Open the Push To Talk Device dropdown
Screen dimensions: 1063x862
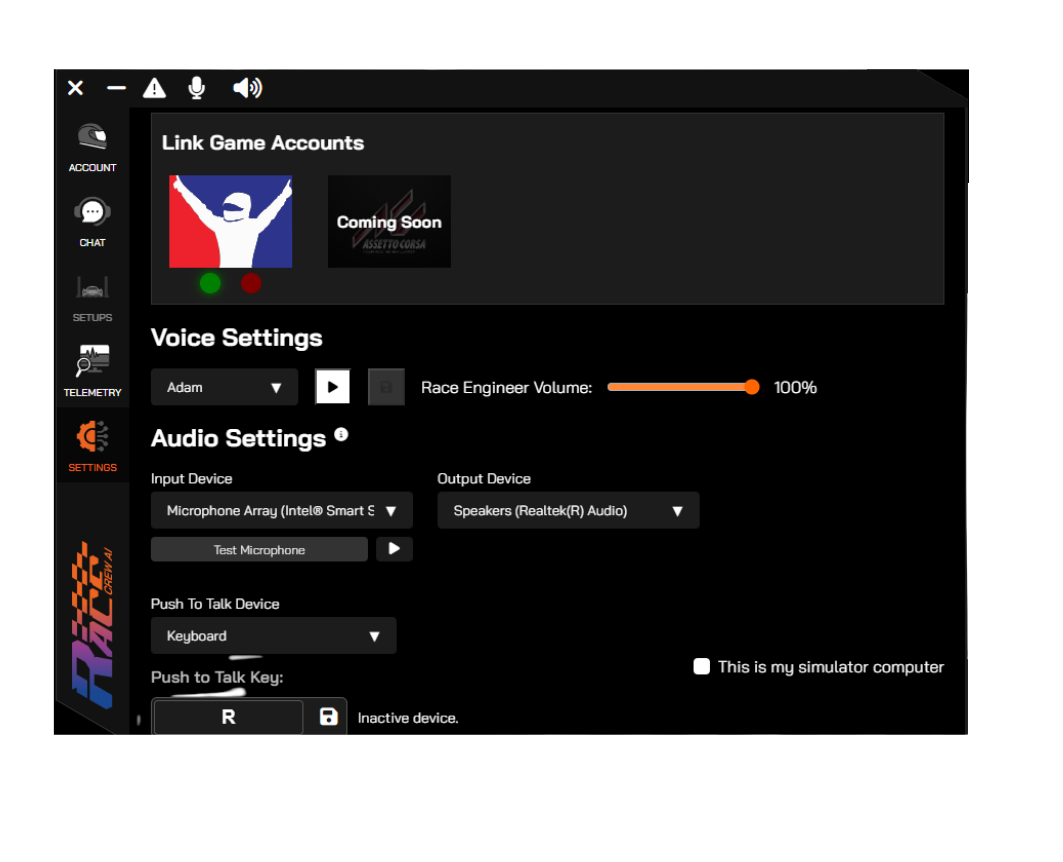pyautogui.click(x=273, y=636)
